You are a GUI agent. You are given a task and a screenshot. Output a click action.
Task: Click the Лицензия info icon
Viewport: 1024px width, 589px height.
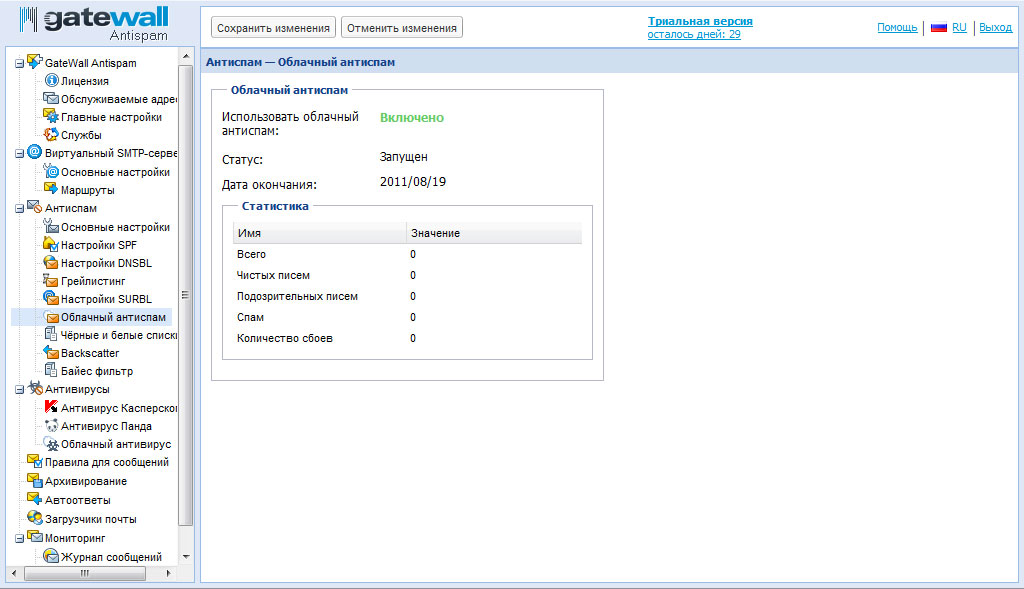[x=51, y=80]
